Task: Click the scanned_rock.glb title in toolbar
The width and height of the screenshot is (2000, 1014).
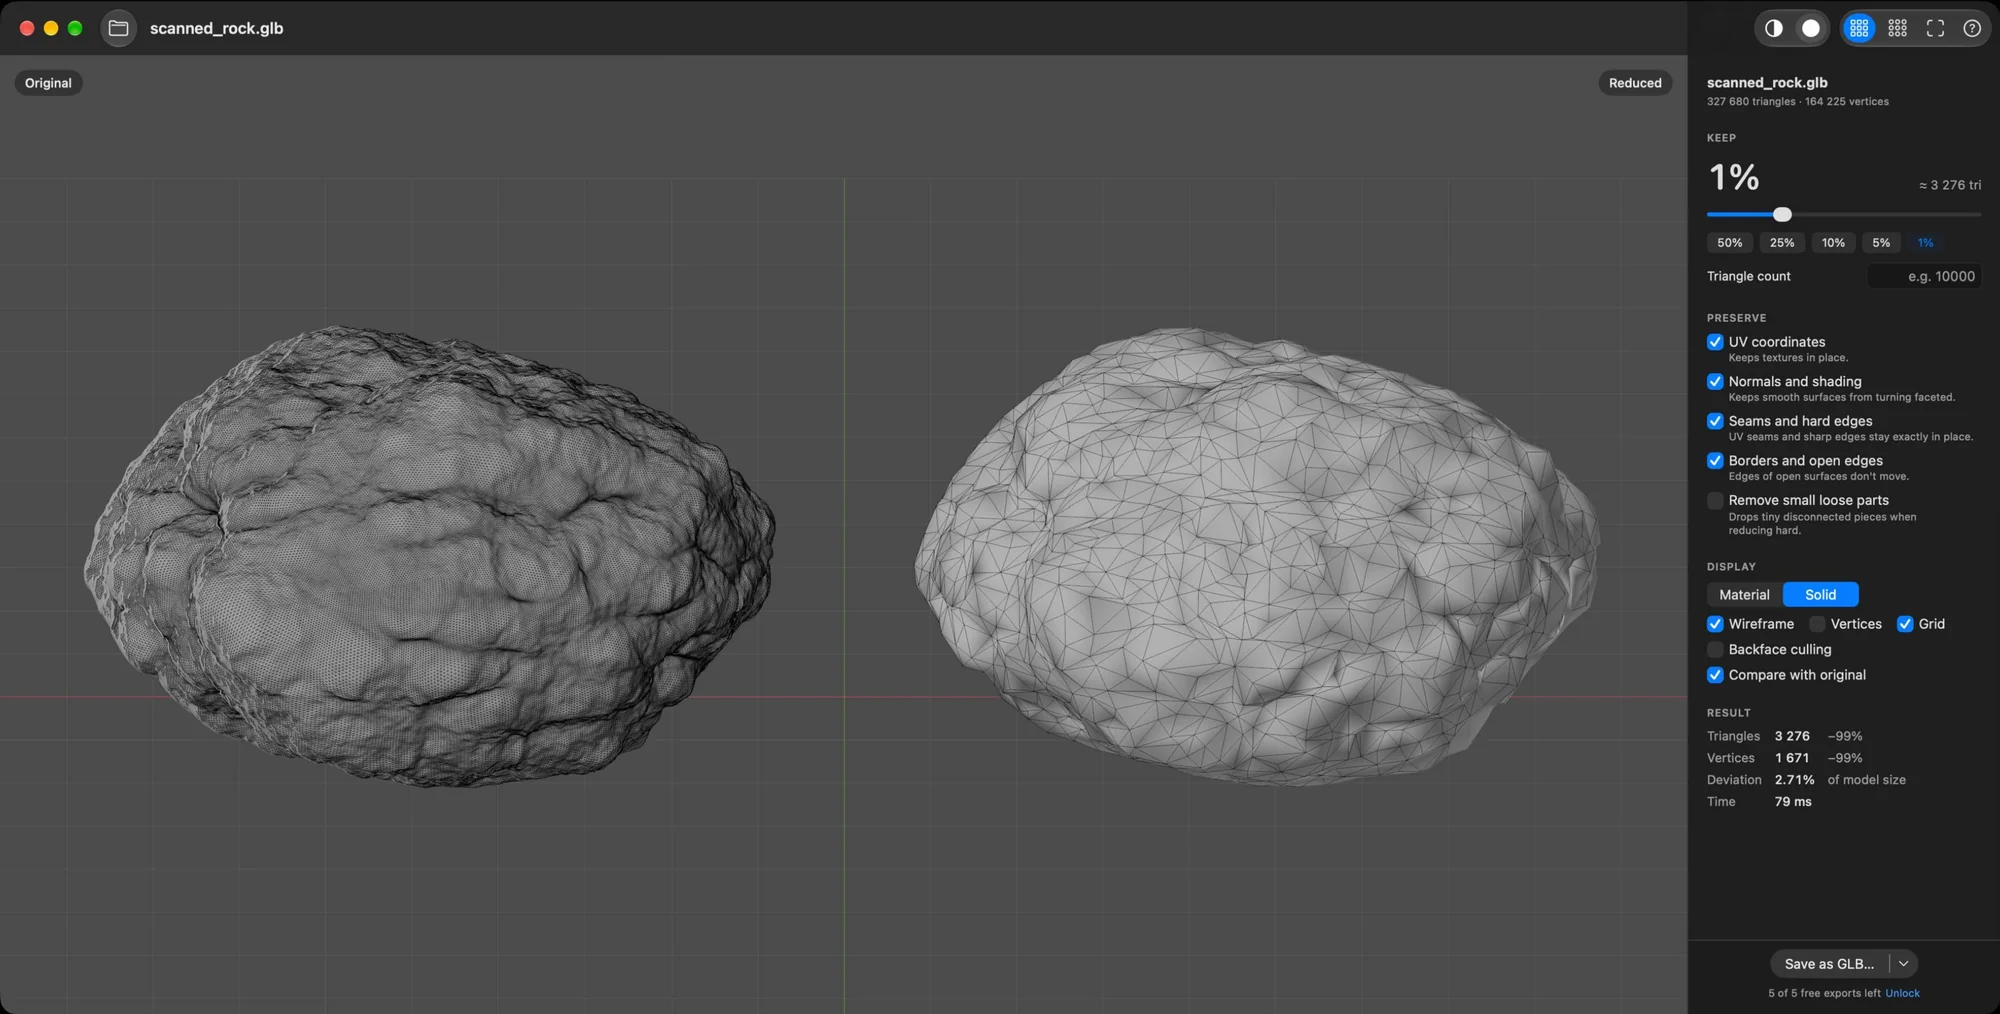Action: tap(217, 28)
